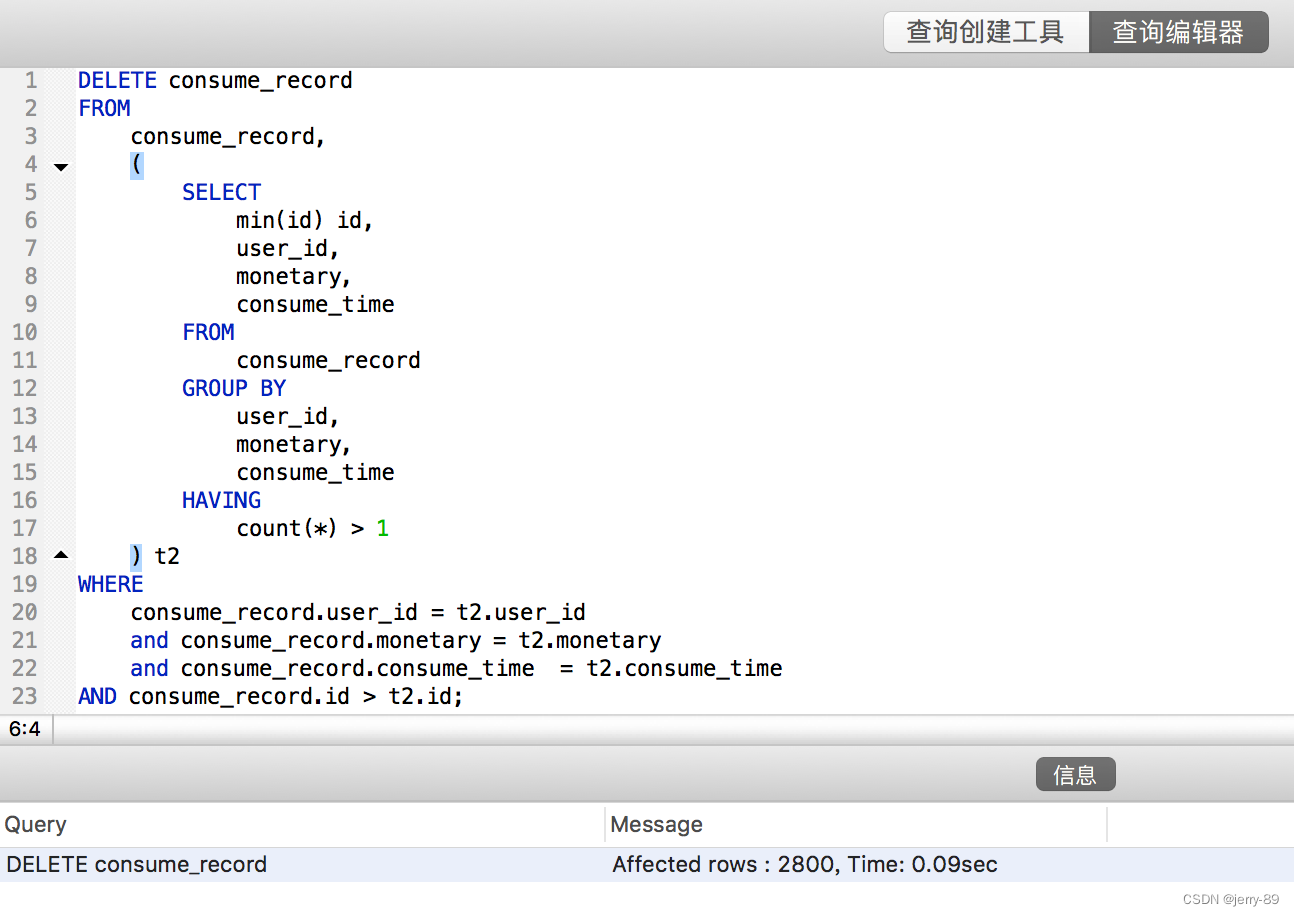This screenshot has width=1294, height=916.
Task: Click the SELECT keyword on line 5
Action: (221, 191)
